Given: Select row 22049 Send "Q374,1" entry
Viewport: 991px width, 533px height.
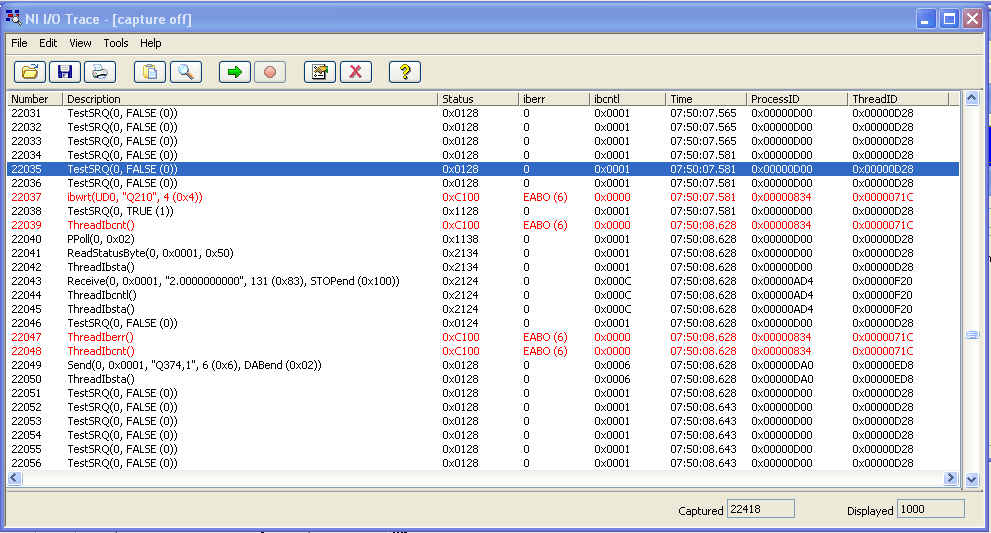Looking at the screenshot, I should coord(483,365).
